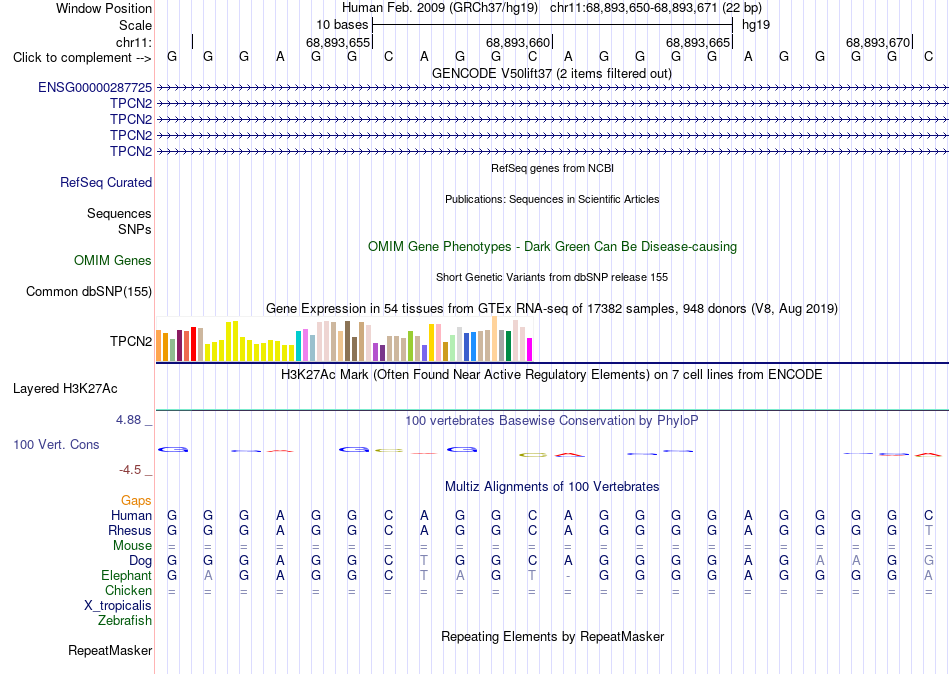Click the dash gap in Elephant row
Viewport: 950px width, 674px height.
[568, 575]
